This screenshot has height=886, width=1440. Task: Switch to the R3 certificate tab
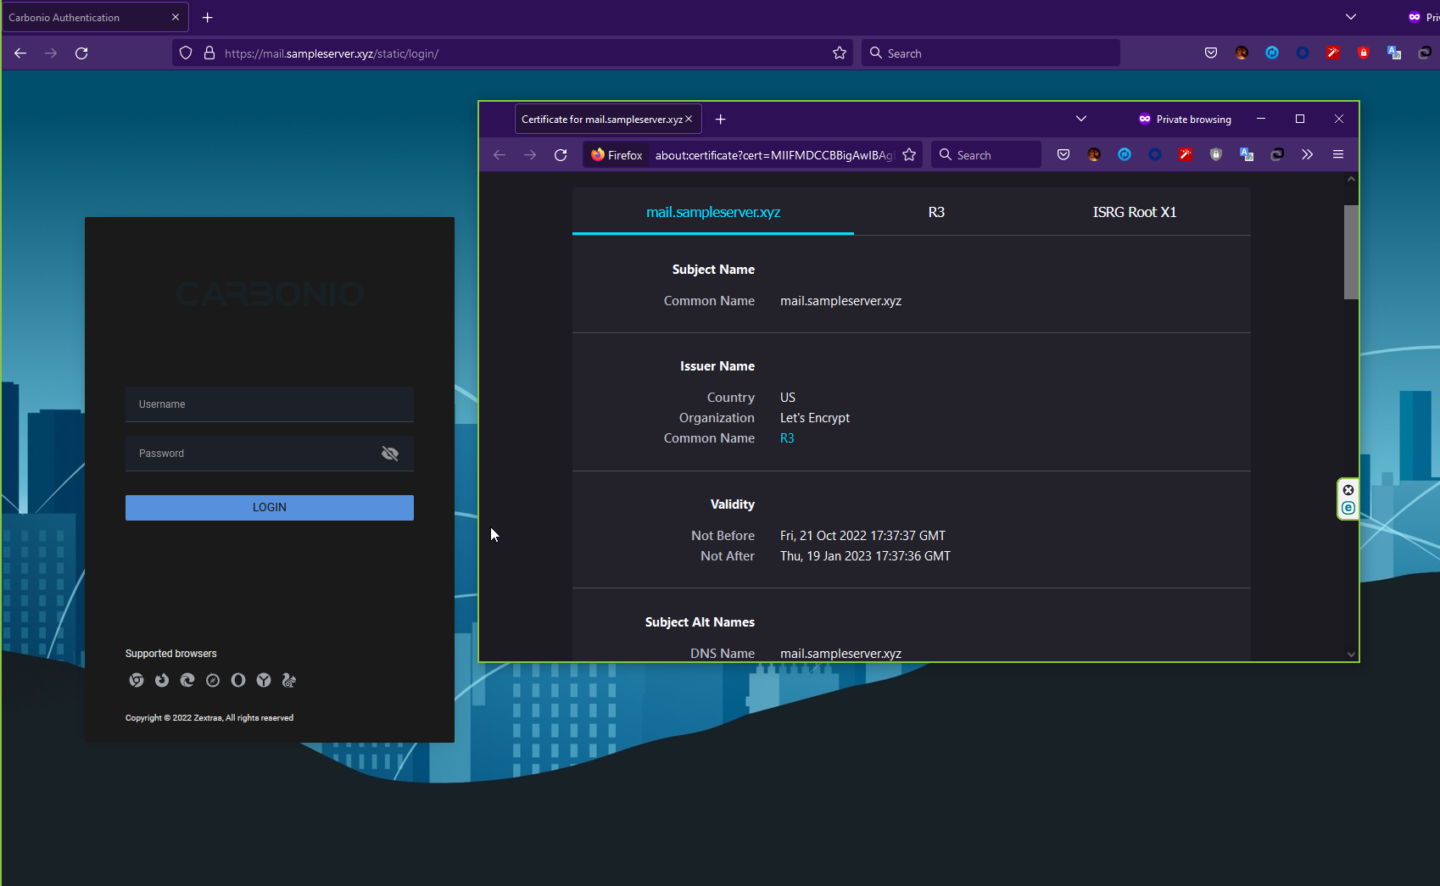click(x=936, y=212)
